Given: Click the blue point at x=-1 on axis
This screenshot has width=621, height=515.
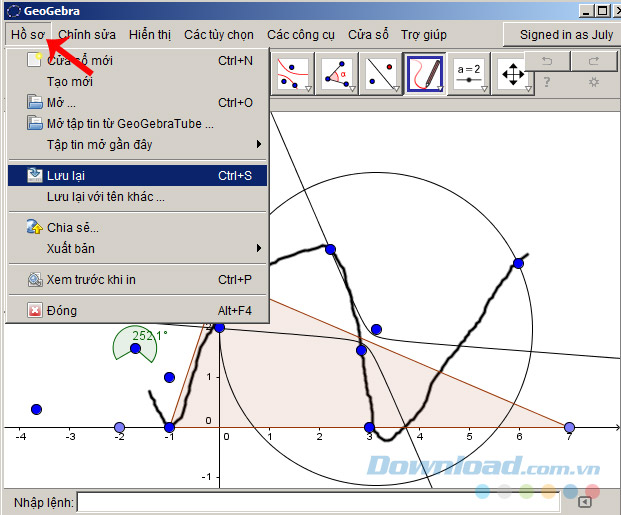Looking at the screenshot, I should pyautogui.click(x=169, y=427).
